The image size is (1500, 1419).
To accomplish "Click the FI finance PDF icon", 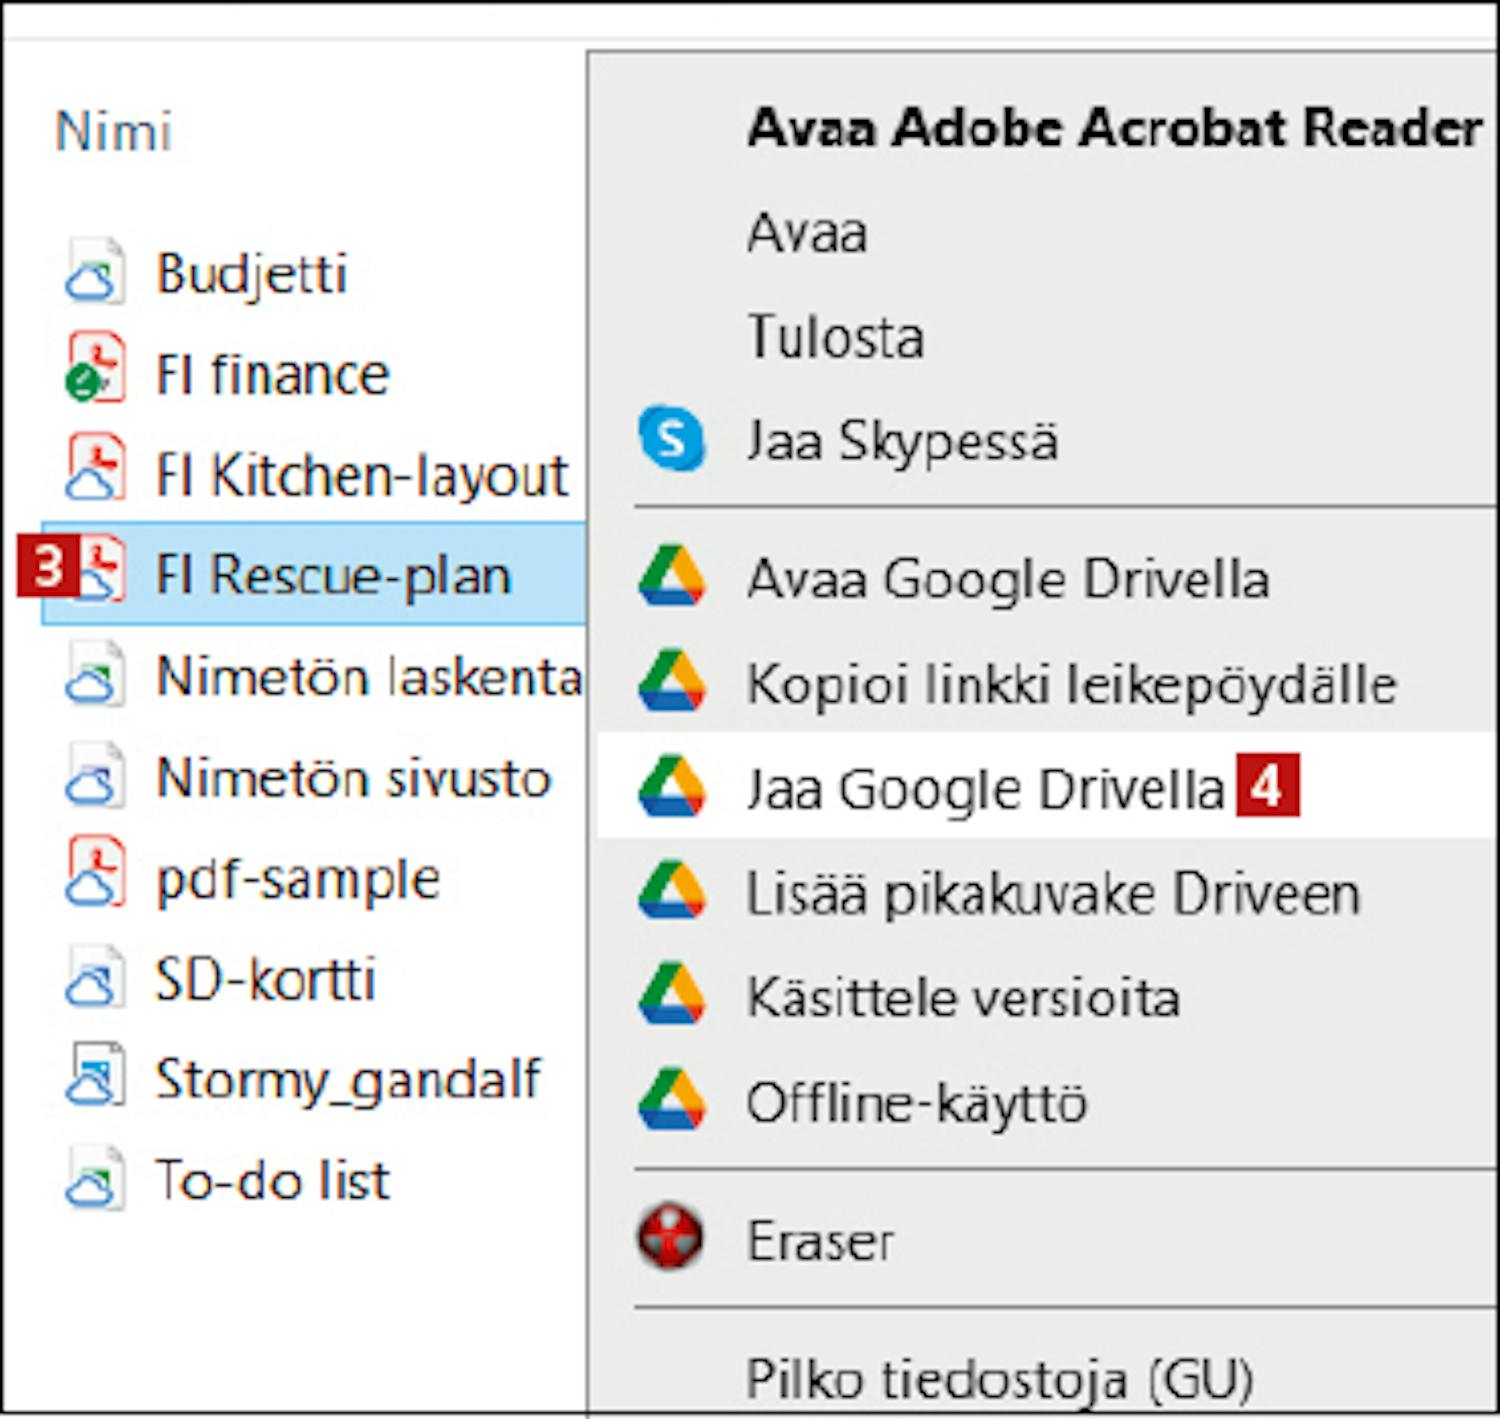I will 95,371.
